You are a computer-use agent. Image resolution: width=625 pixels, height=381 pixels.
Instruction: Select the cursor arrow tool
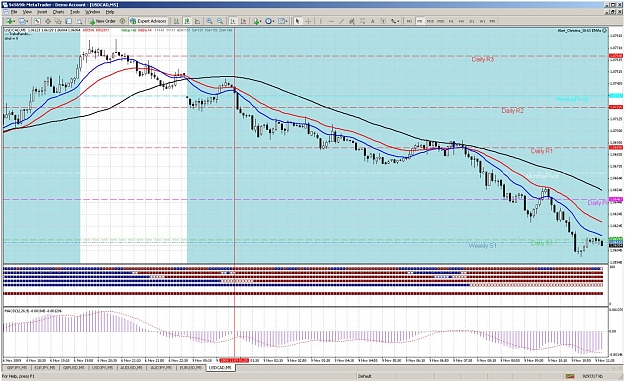click(x=297, y=21)
